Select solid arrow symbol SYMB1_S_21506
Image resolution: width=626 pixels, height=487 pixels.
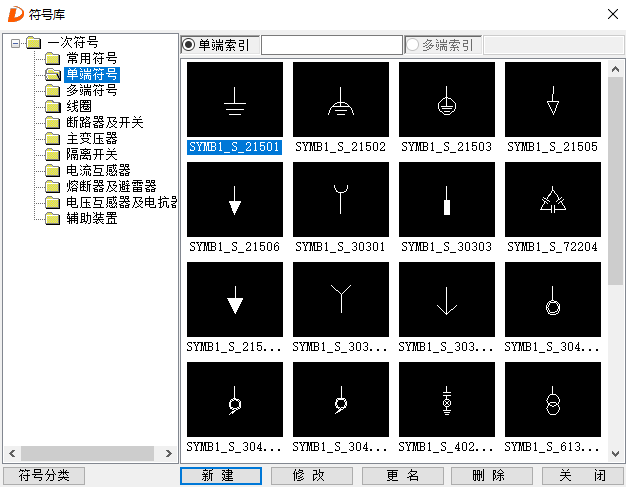pyautogui.click(x=235, y=199)
